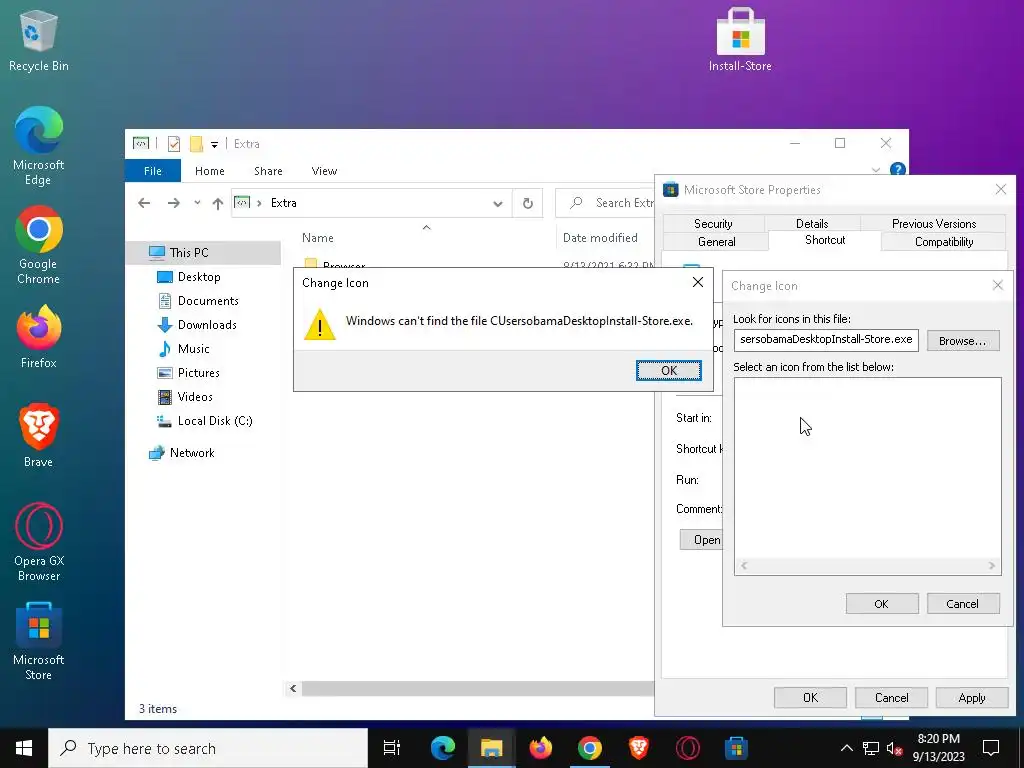Switch to File Explorer in taskbar
The height and width of the screenshot is (768, 1024).
click(491, 748)
